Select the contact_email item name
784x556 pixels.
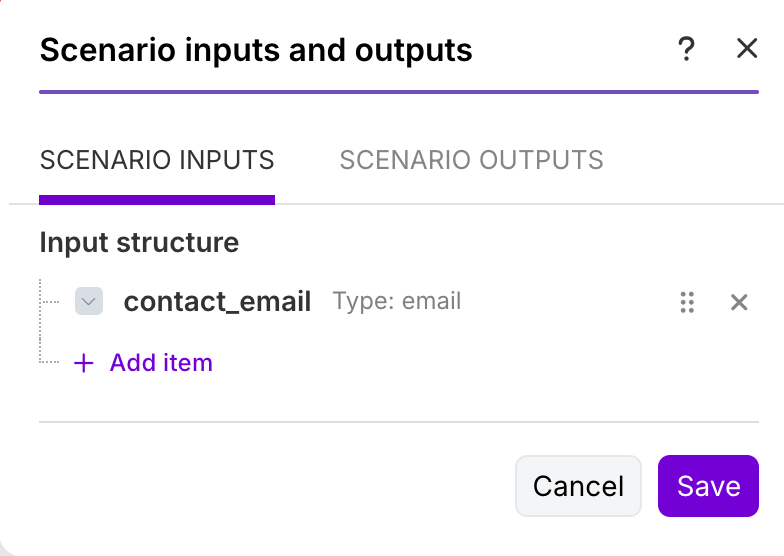pyautogui.click(x=217, y=301)
